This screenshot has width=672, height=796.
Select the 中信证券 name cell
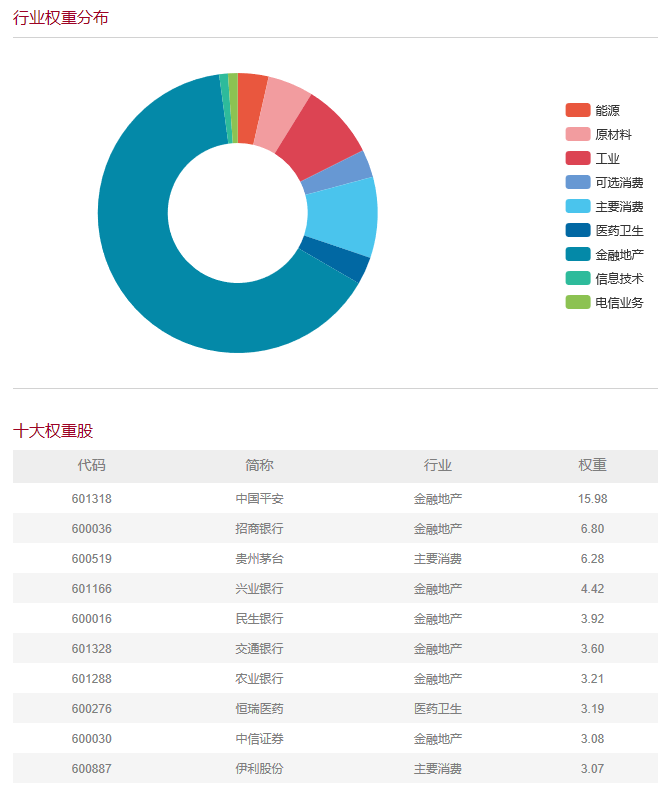pyautogui.click(x=259, y=738)
